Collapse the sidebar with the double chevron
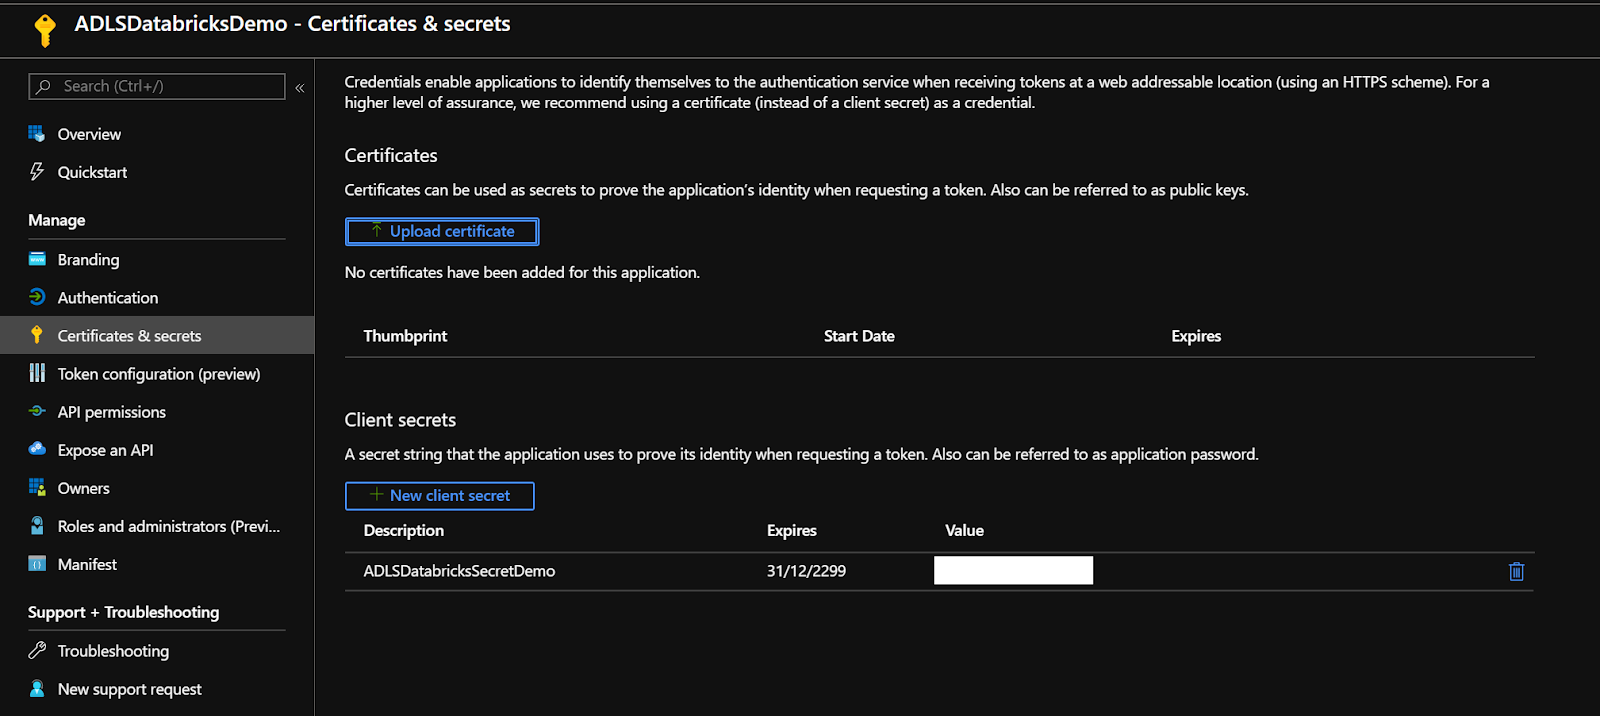Viewport: 1600px width, 716px height. pyautogui.click(x=299, y=88)
